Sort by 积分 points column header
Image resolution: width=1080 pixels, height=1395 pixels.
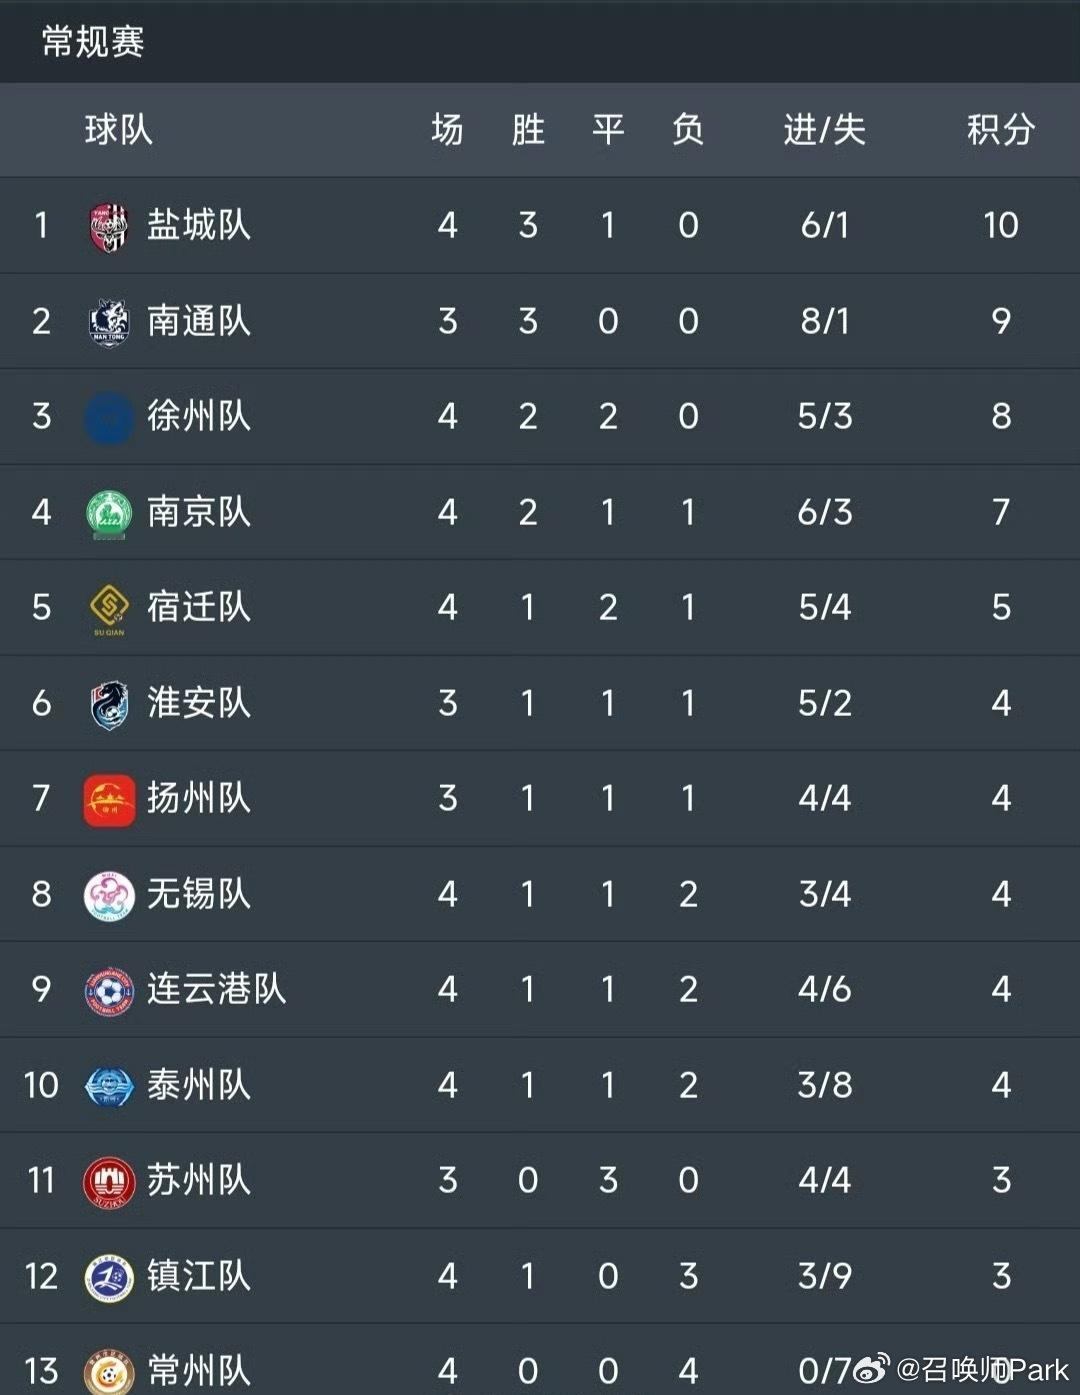pyautogui.click(x=1000, y=130)
